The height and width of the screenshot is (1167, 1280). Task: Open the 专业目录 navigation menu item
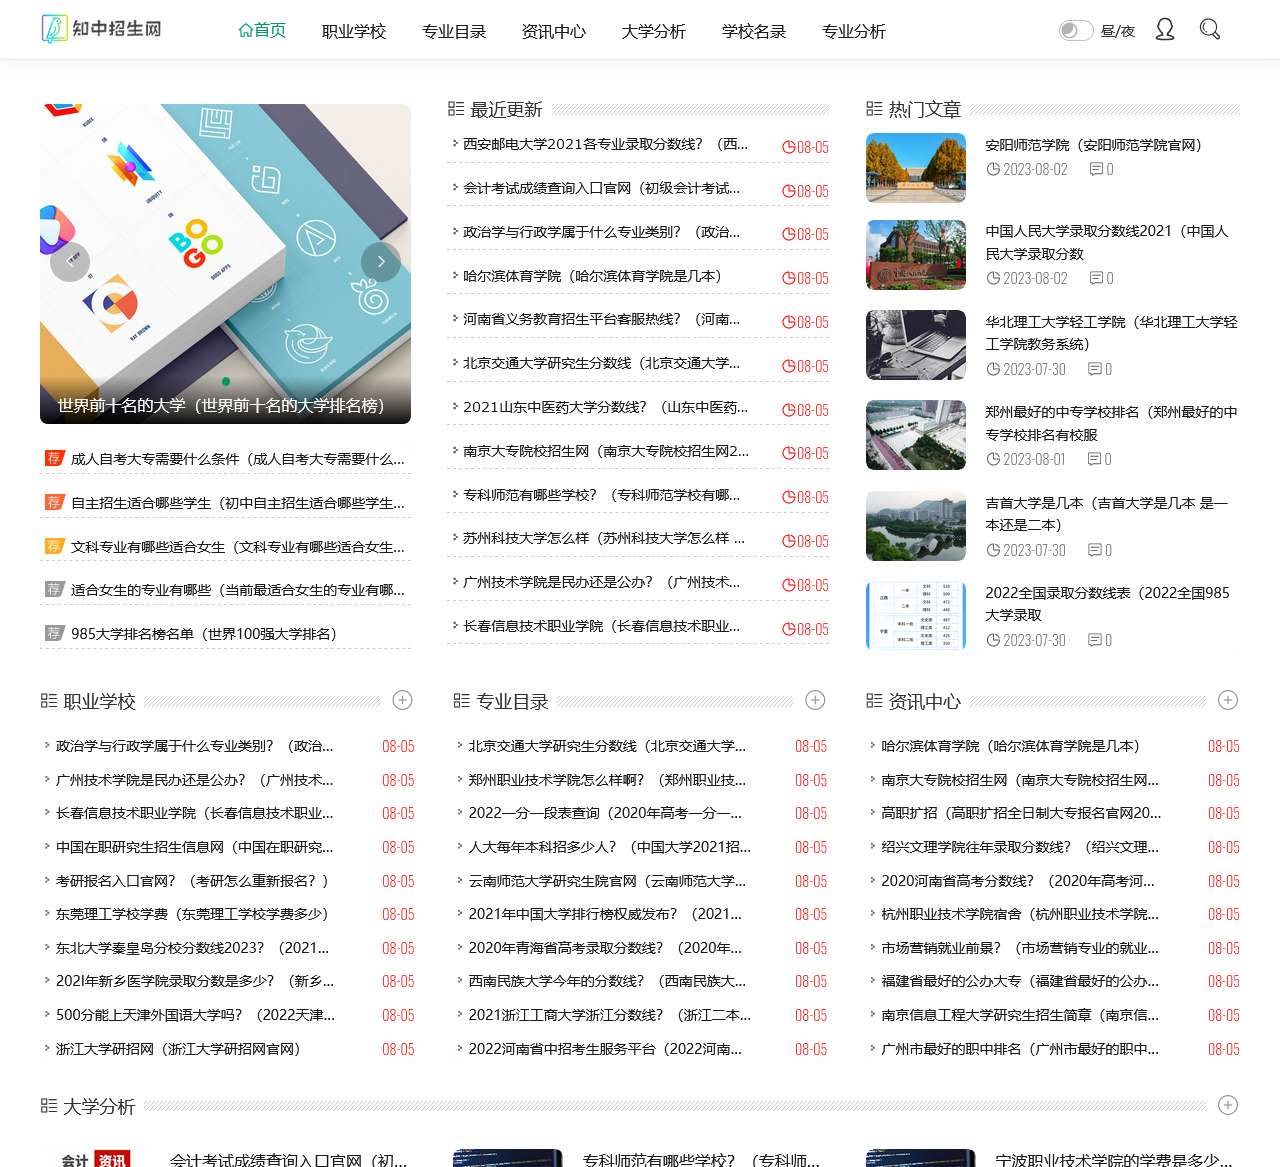pyautogui.click(x=454, y=31)
